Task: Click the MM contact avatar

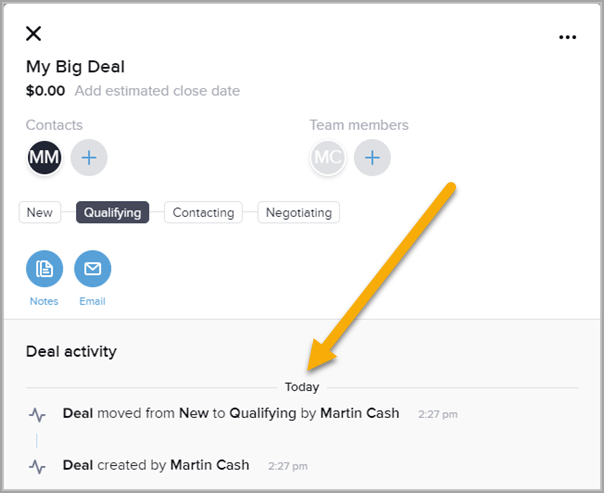Action: tap(44, 157)
